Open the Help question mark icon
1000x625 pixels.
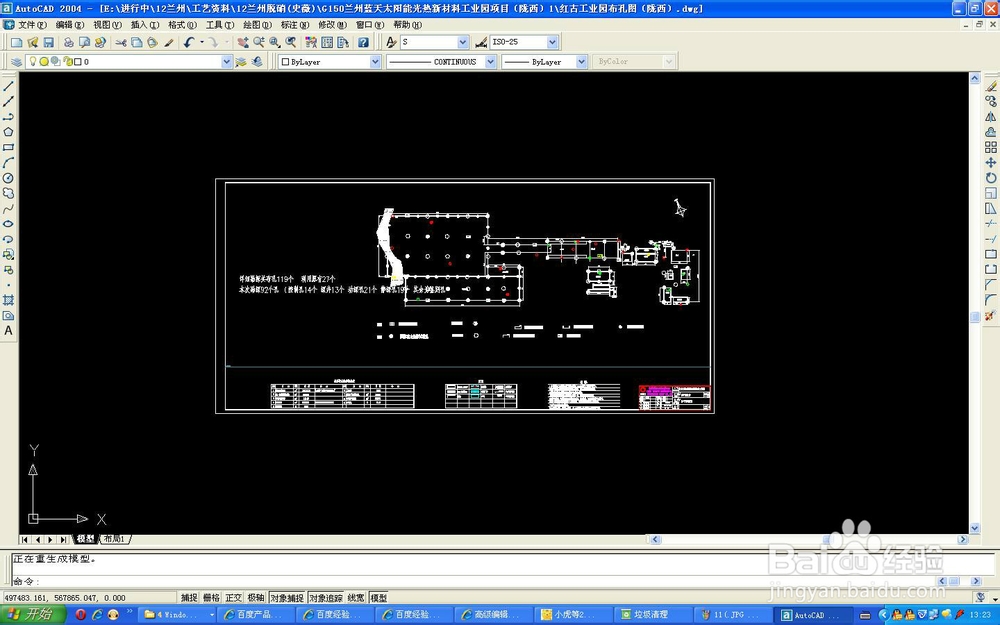pyautogui.click(x=363, y=42)
